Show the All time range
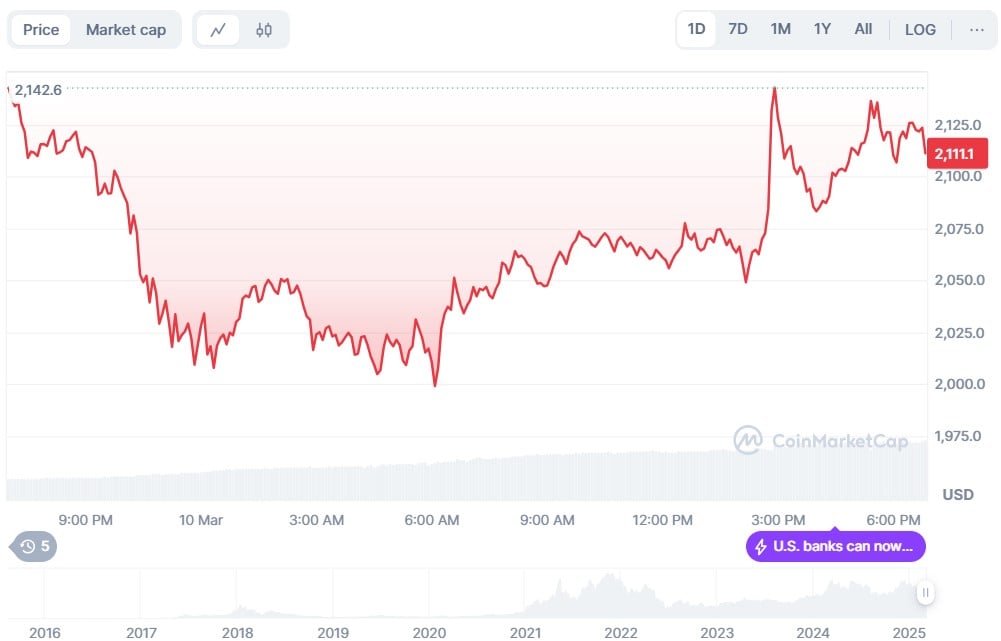 [863, 29]
